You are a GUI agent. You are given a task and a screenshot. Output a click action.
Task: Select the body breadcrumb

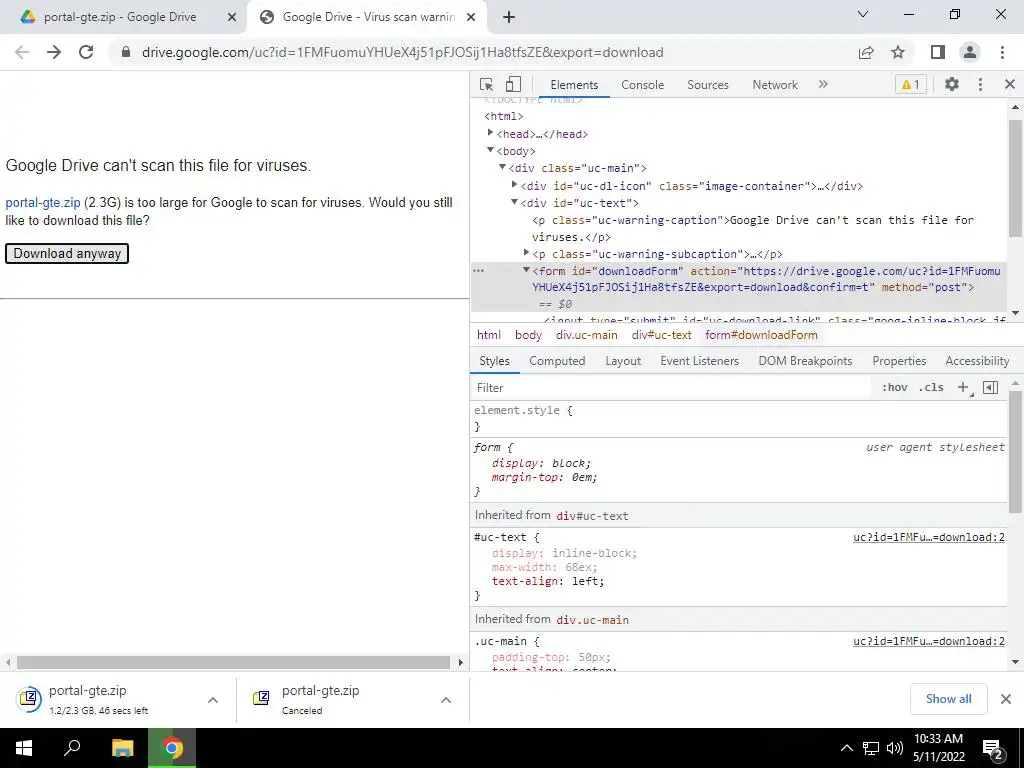pyautogui.click(x=528, y=335)
